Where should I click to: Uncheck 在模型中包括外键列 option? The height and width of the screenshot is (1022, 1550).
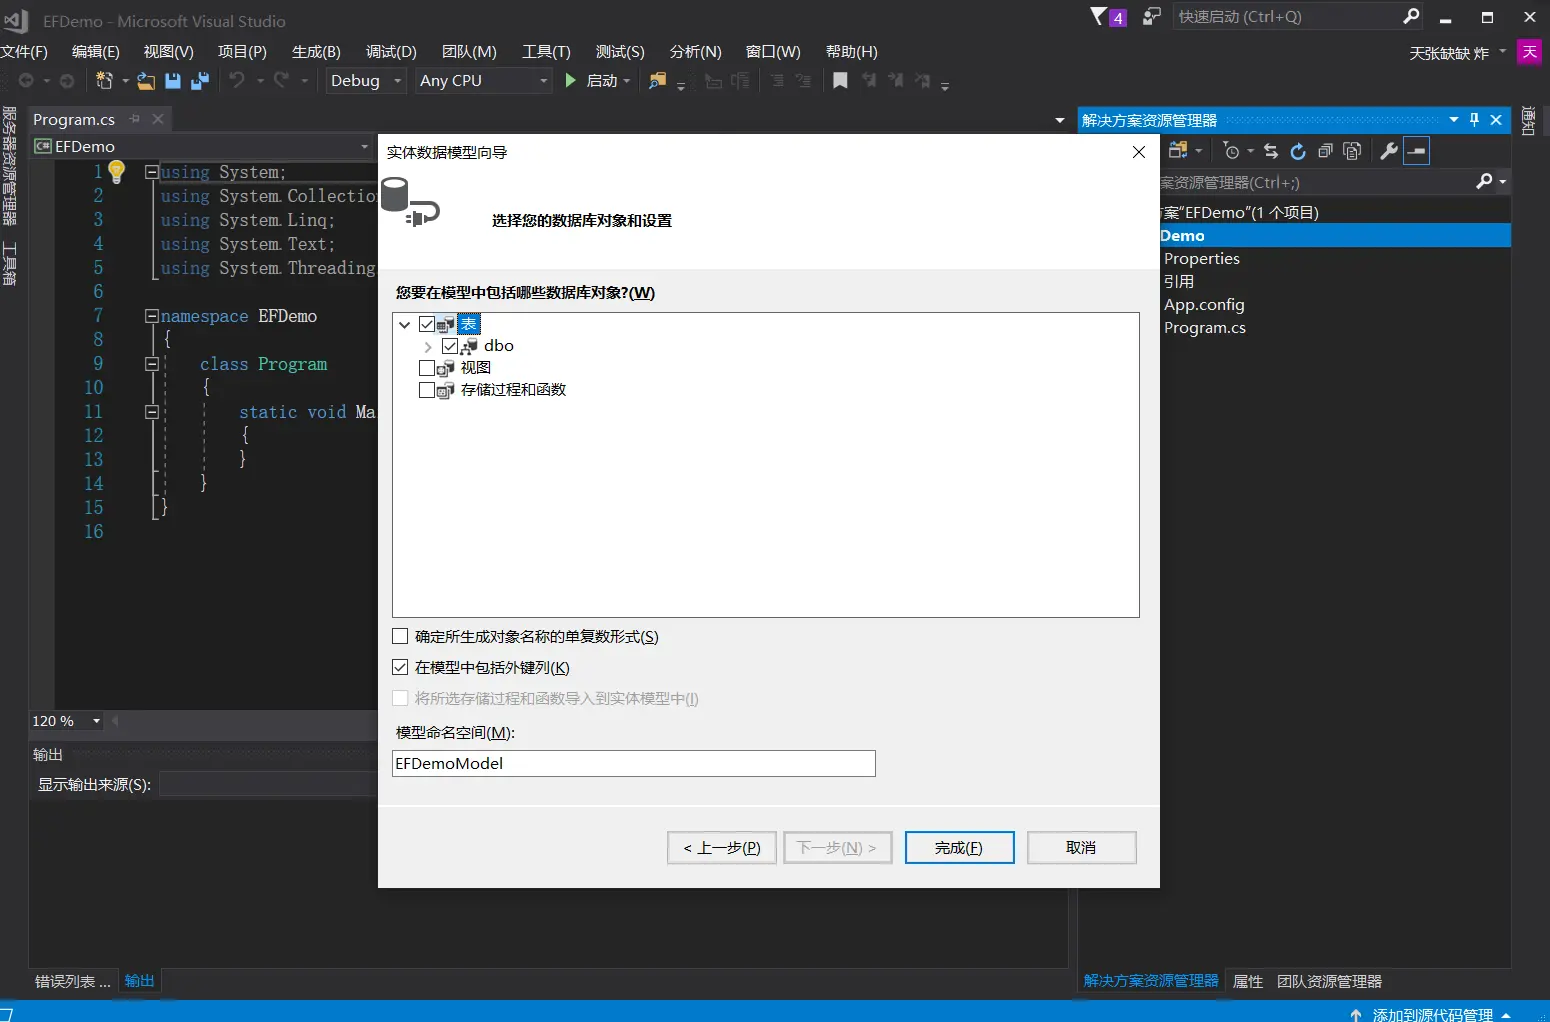tap(400, 667)
